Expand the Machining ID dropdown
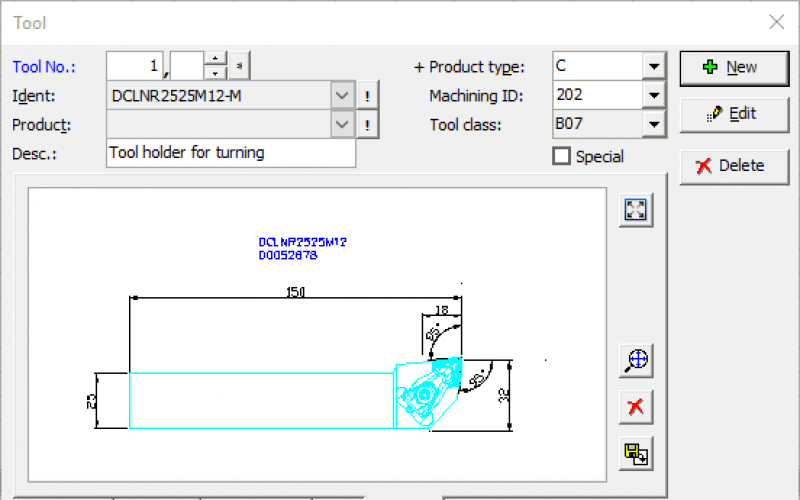 coord(654,96)
